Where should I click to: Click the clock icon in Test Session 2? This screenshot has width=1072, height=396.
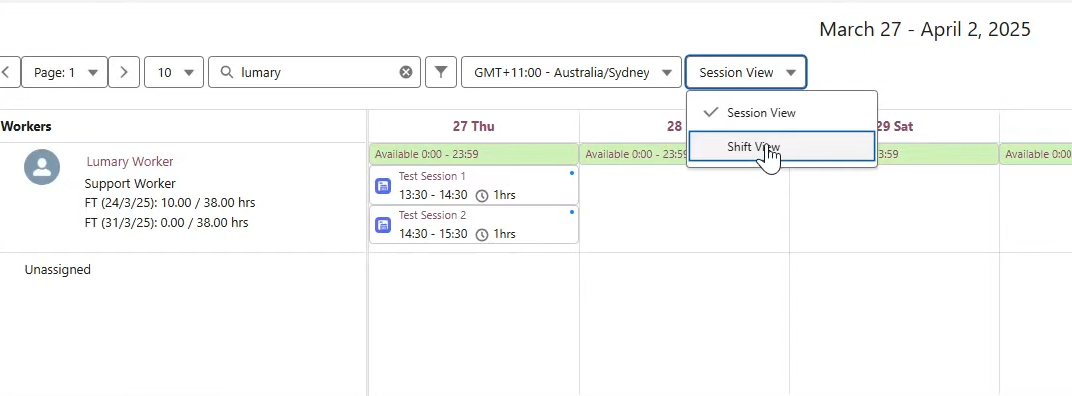click(x=482, y=235)
